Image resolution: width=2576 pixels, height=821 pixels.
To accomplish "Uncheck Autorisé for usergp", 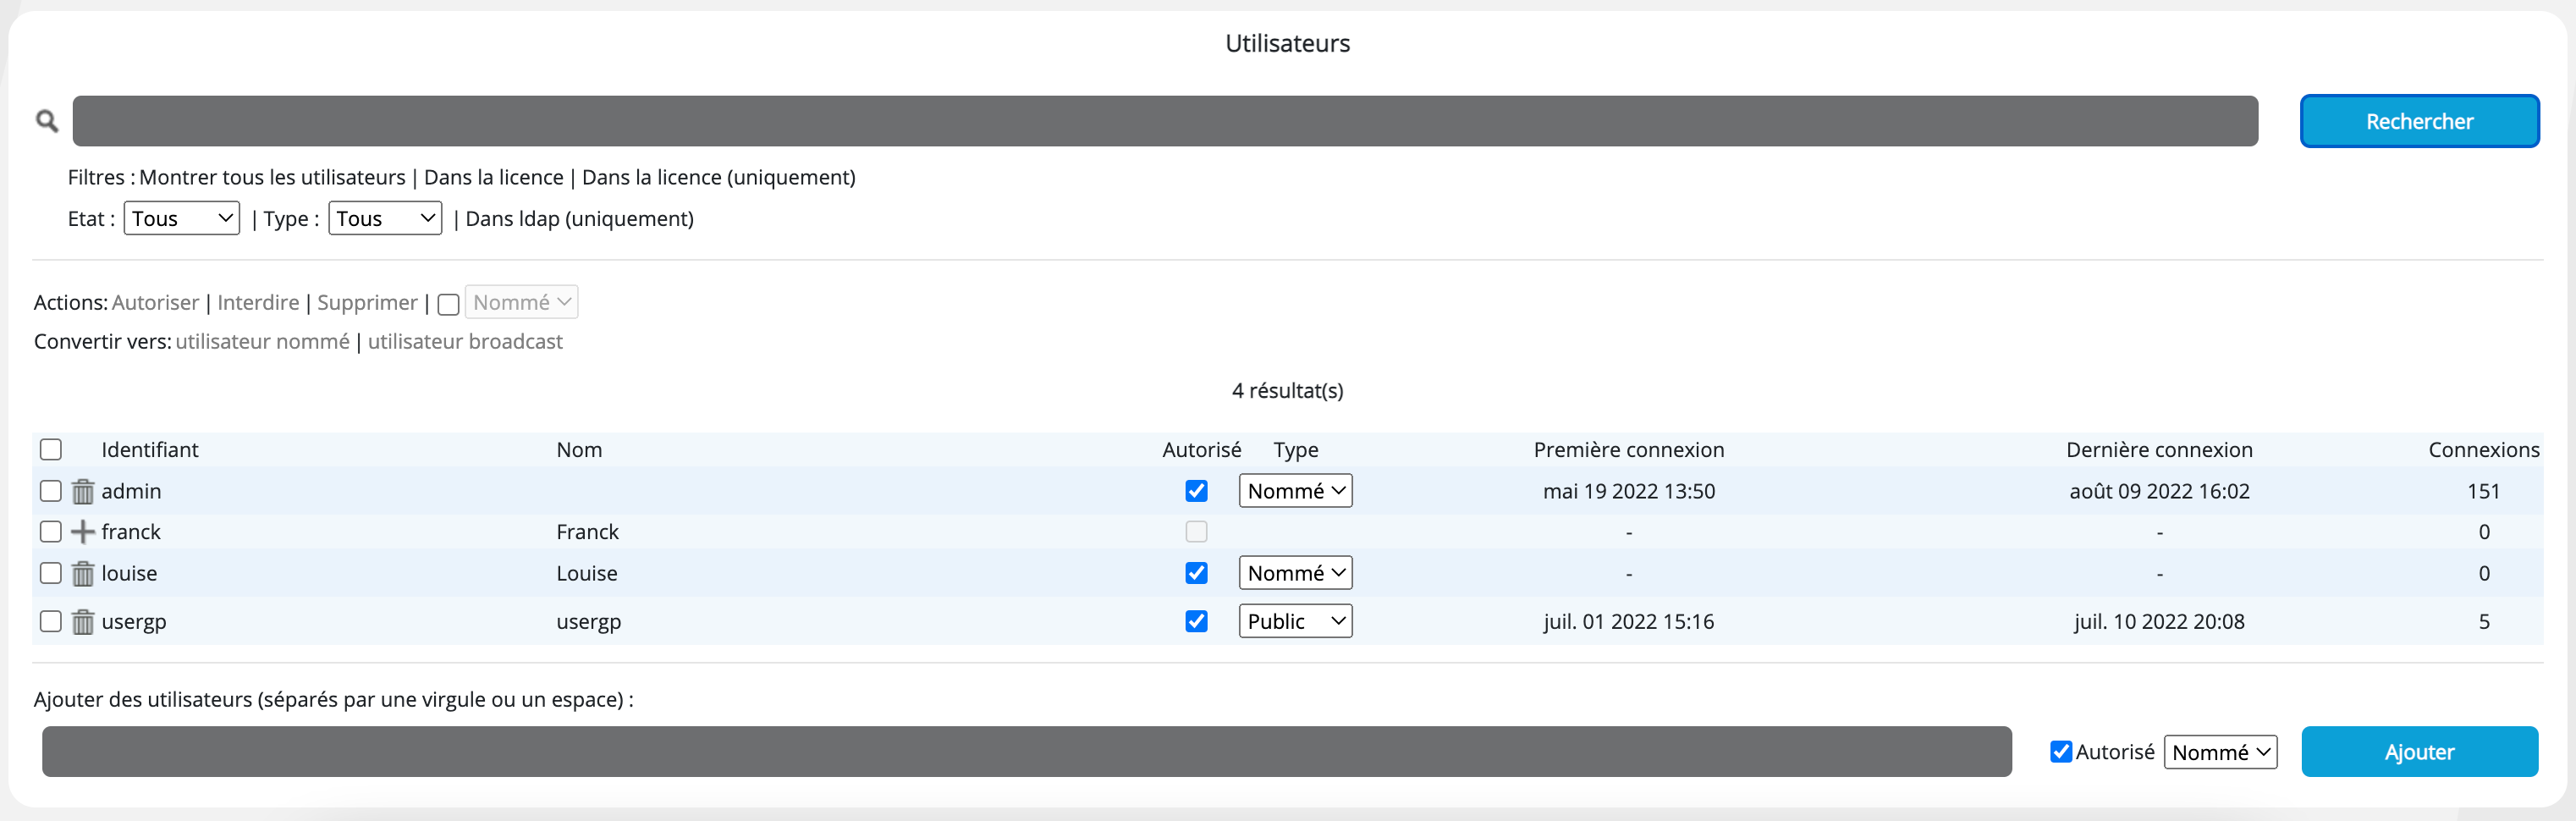I will [x=1196, y=621].
